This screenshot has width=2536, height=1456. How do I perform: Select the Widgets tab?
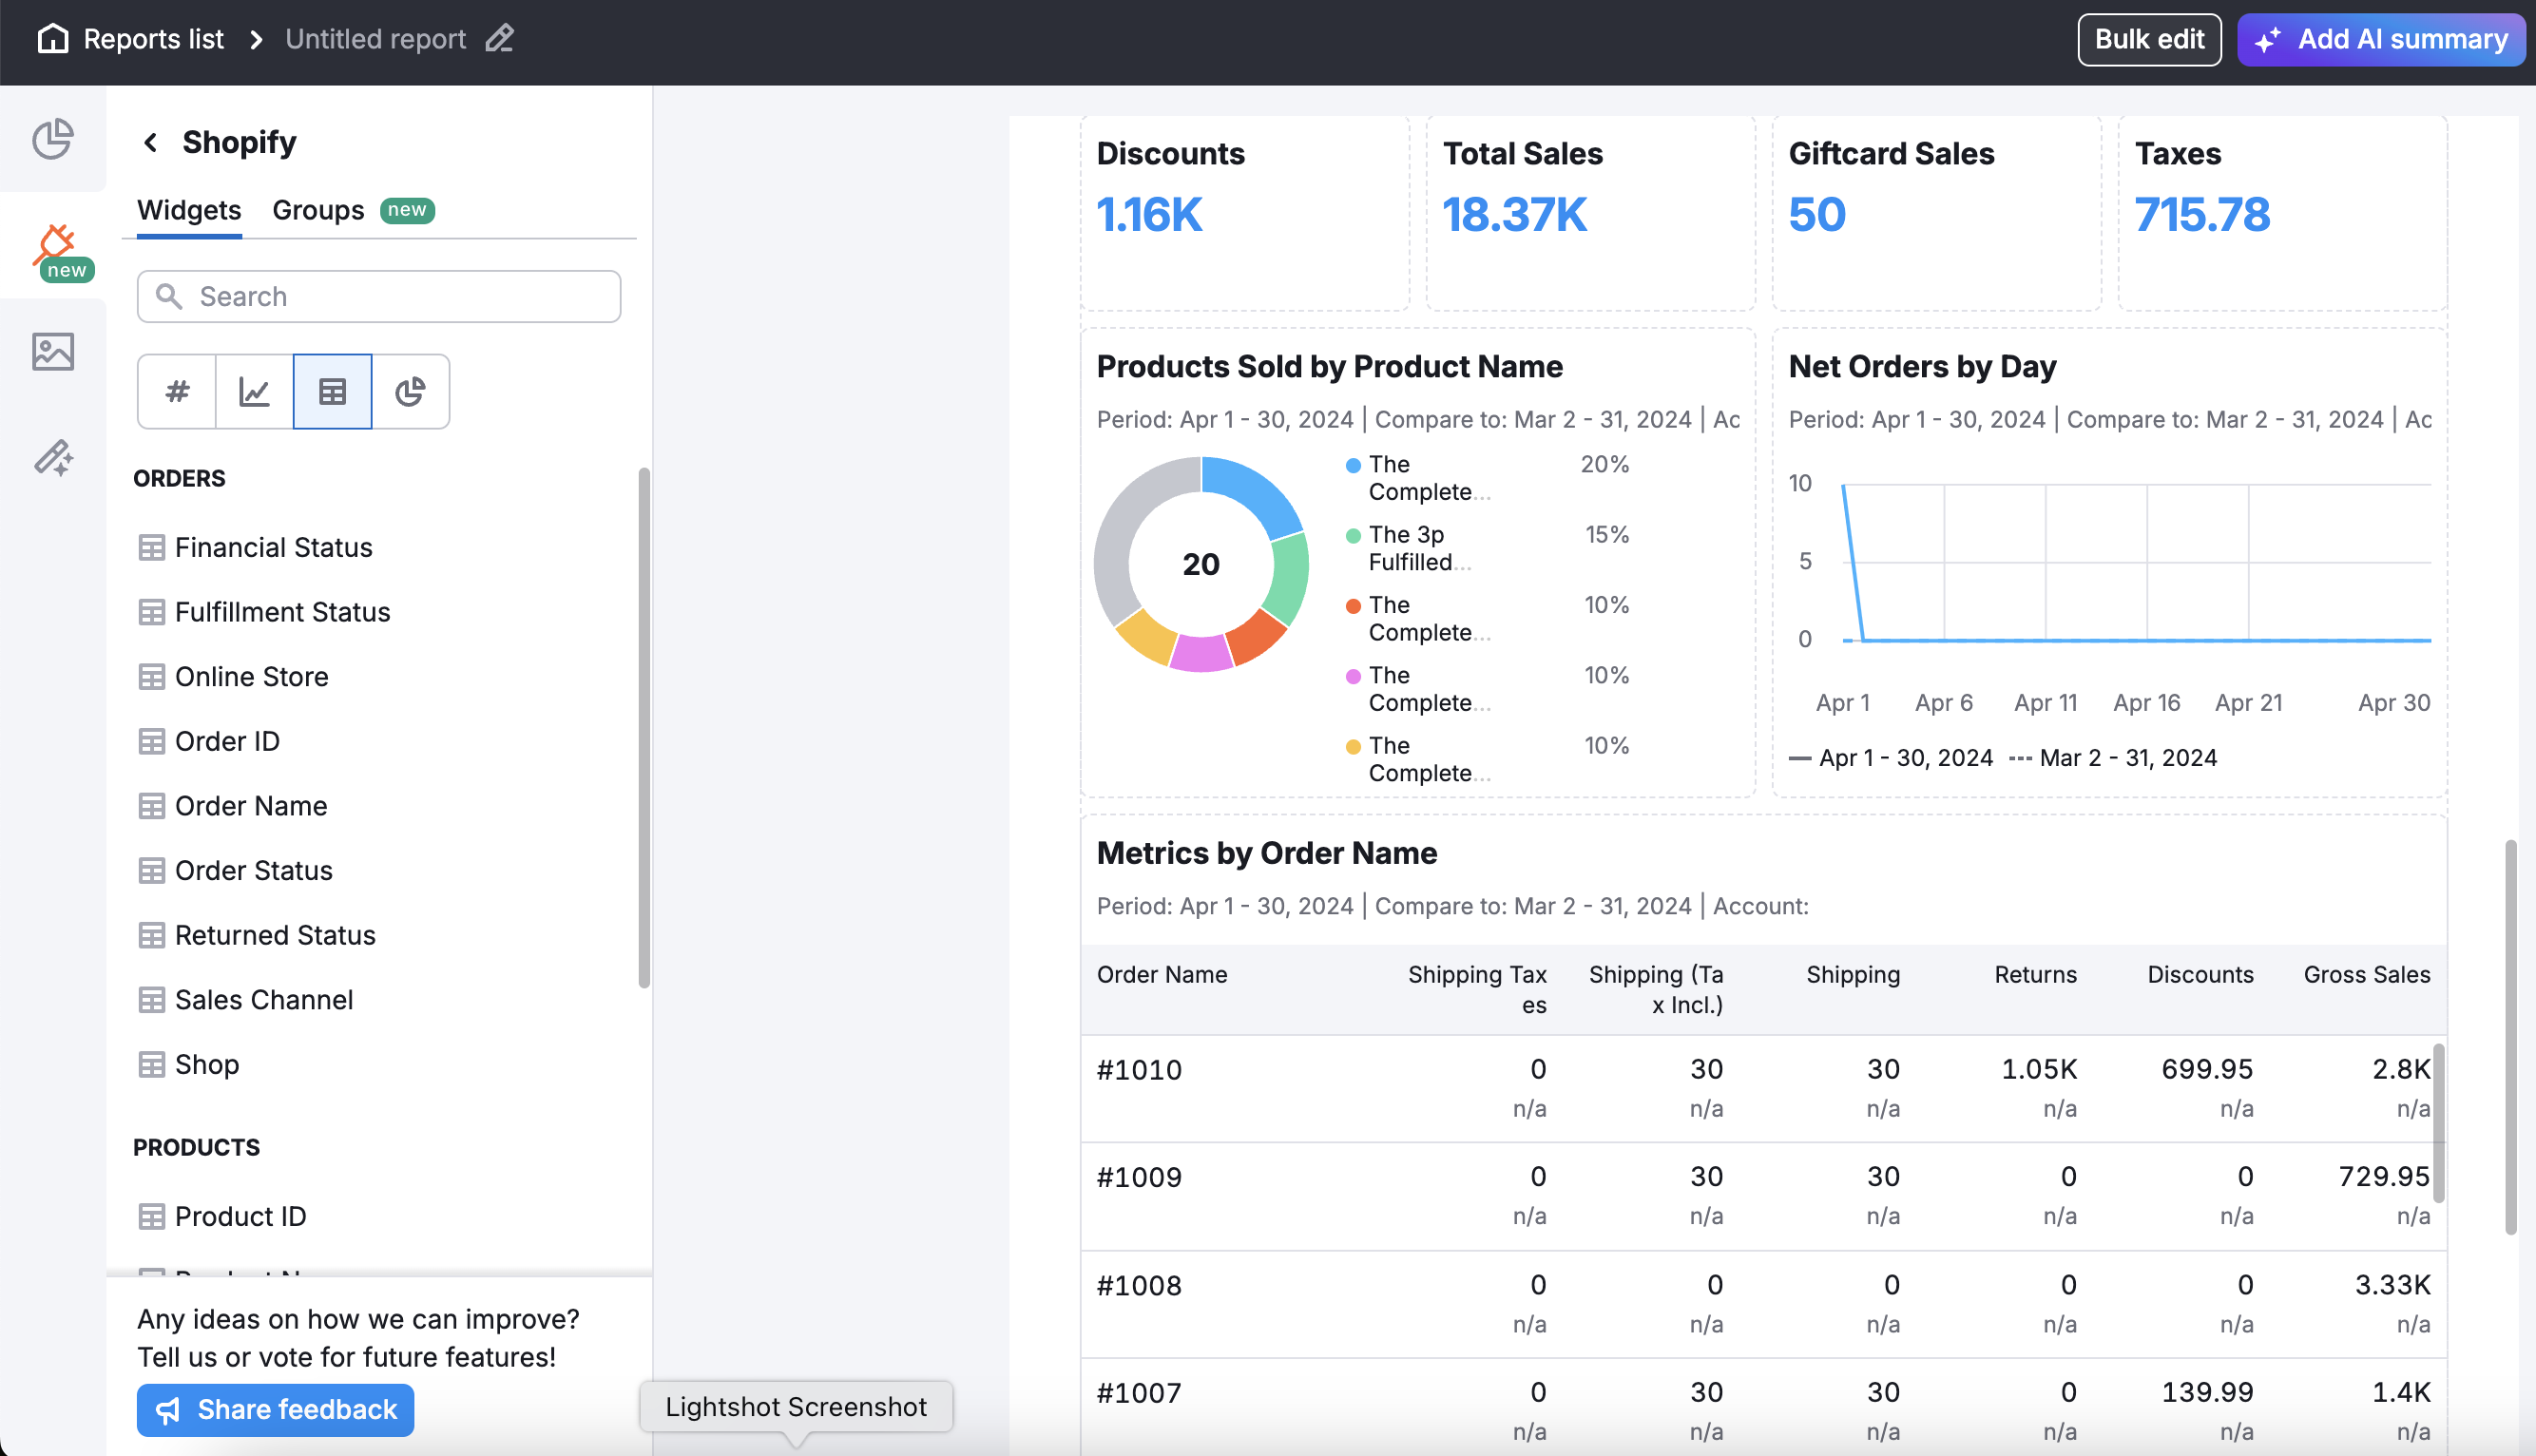click(x=189, y=210)
